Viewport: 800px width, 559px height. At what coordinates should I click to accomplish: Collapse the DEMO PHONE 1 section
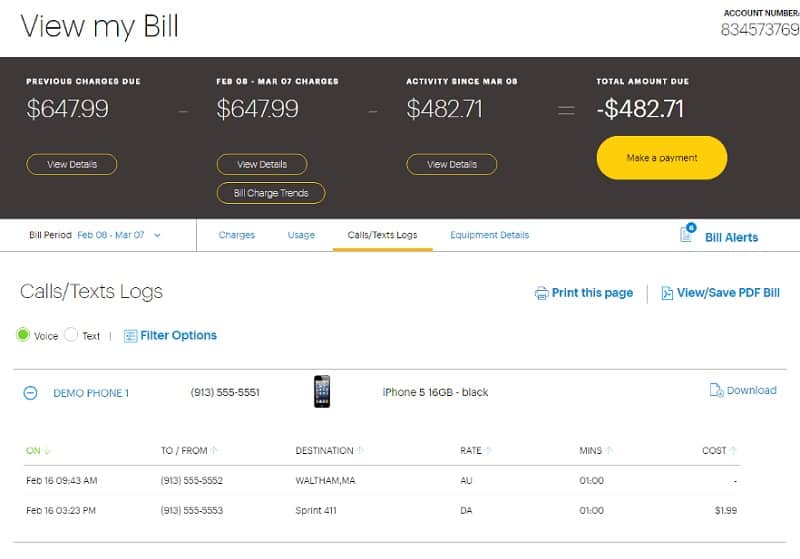[x=30, y=393]
